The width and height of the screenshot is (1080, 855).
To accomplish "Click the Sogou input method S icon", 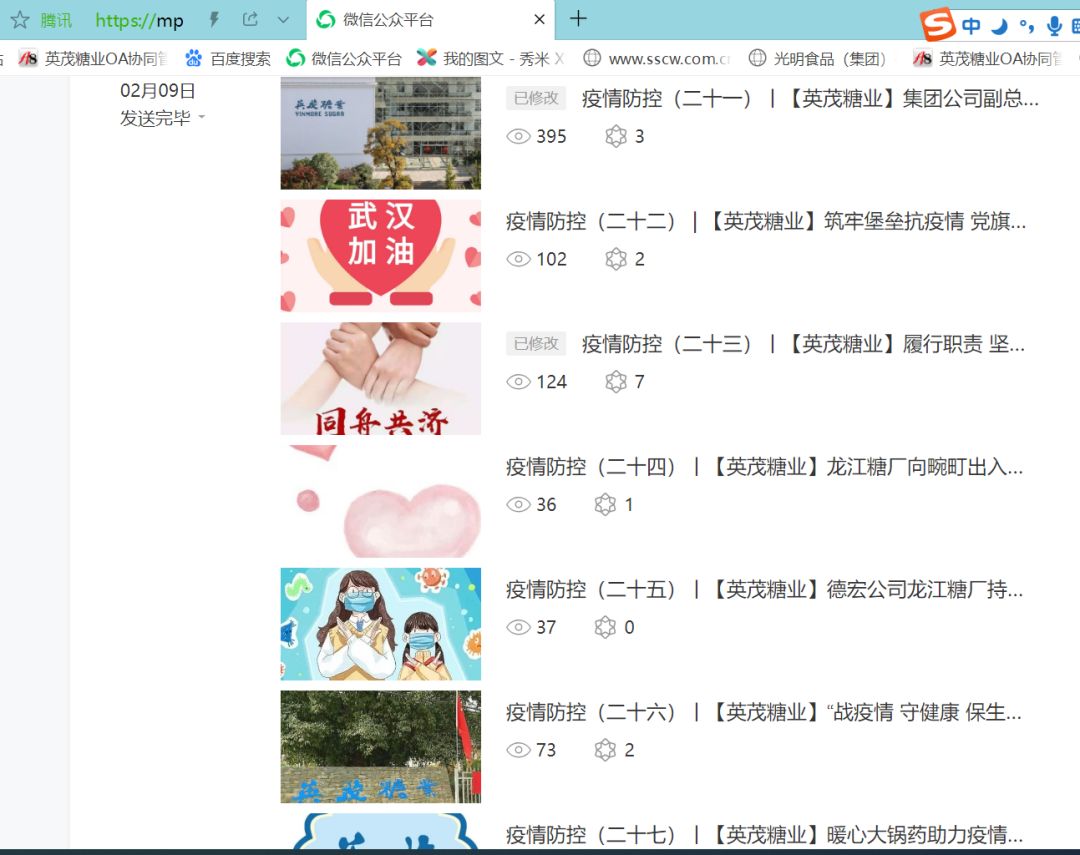I will 937,25.
